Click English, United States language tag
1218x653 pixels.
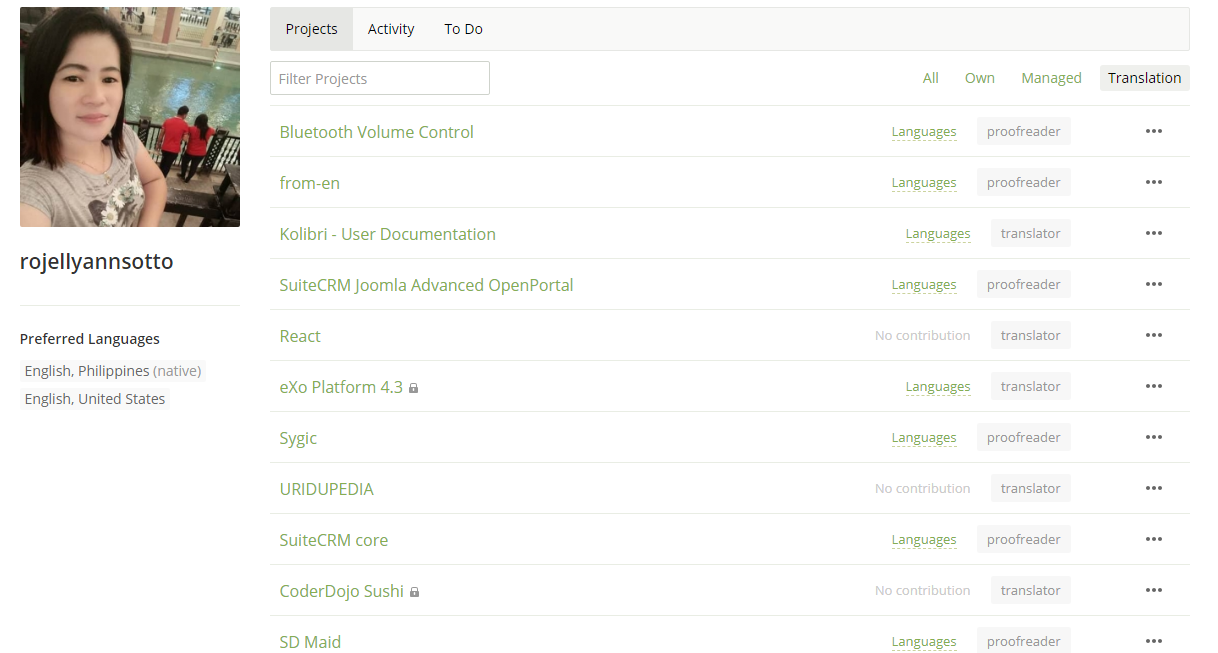coord(95,399)
